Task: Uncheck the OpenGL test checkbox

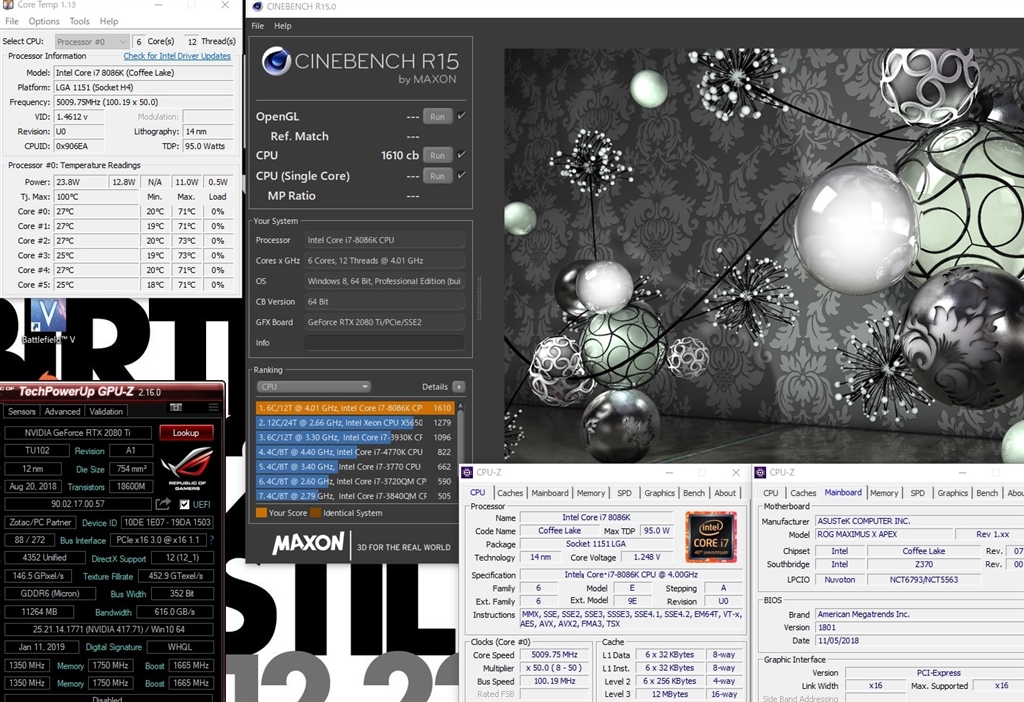Action: pyautogui.click(x=461, y=116)
